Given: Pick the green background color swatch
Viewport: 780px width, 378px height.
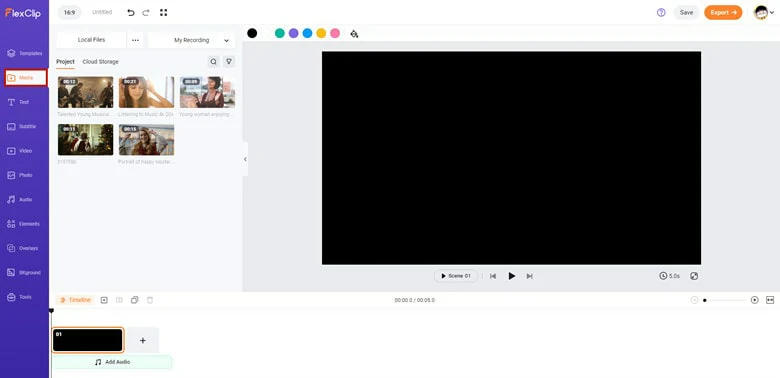Looking at the screenshot, I should [x=280, y=33].
